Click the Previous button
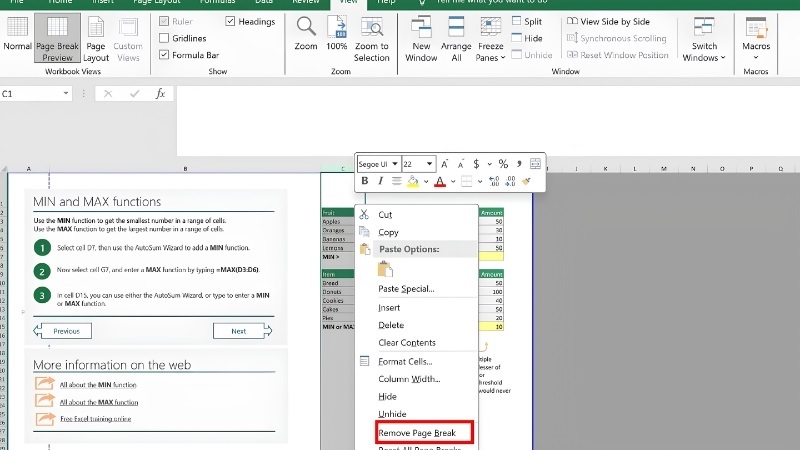 tap(63, 331)
